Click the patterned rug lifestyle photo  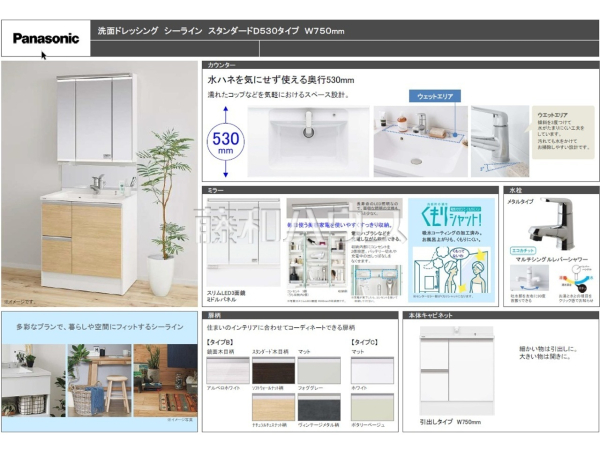(165, 380)
